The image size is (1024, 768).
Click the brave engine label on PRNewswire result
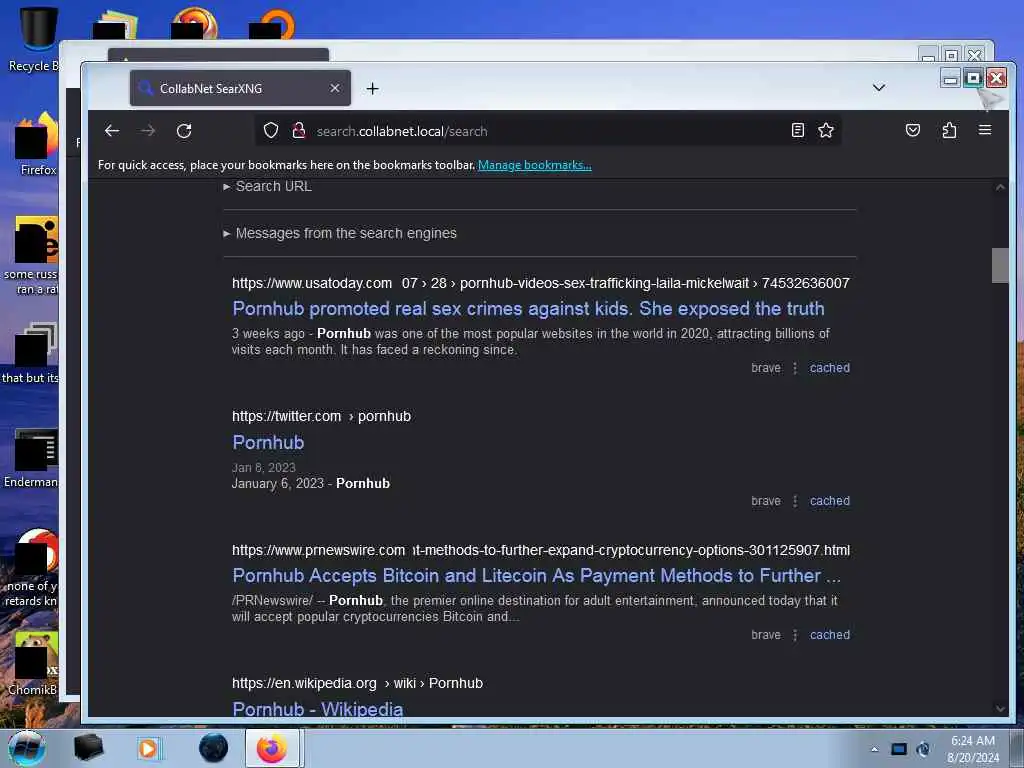point(766,635)
